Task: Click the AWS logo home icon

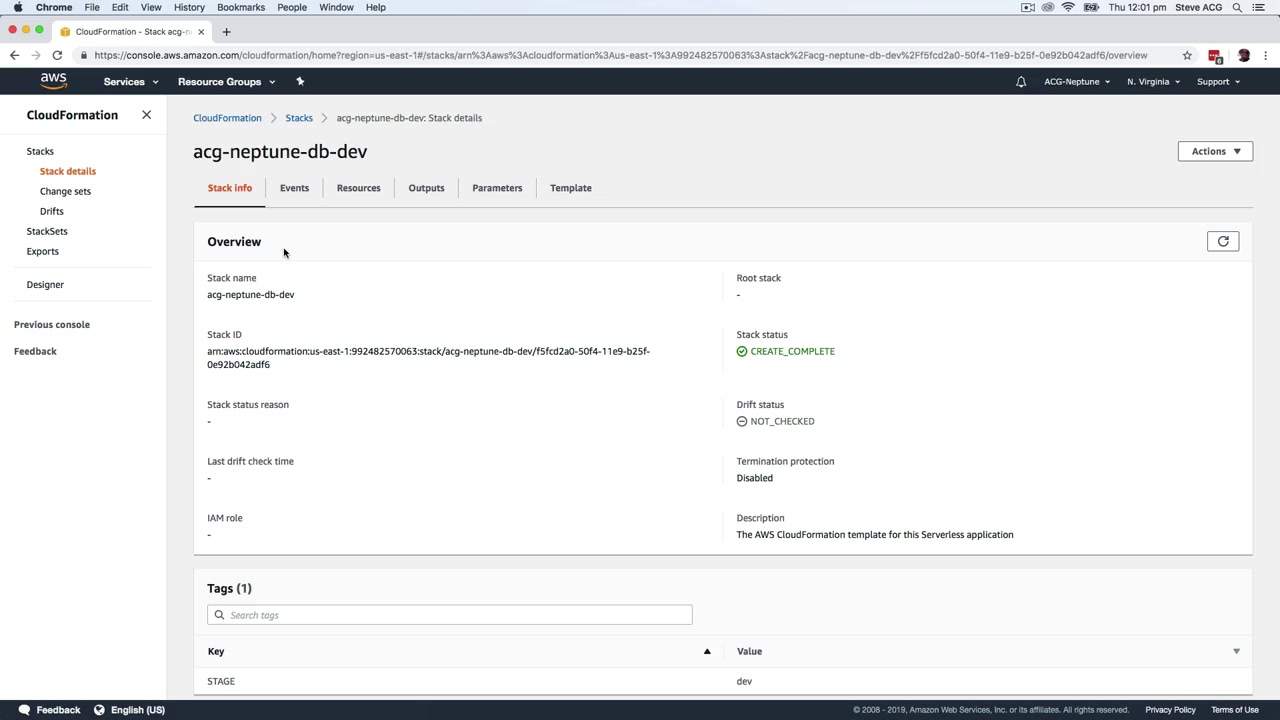Action: [54, 81]
